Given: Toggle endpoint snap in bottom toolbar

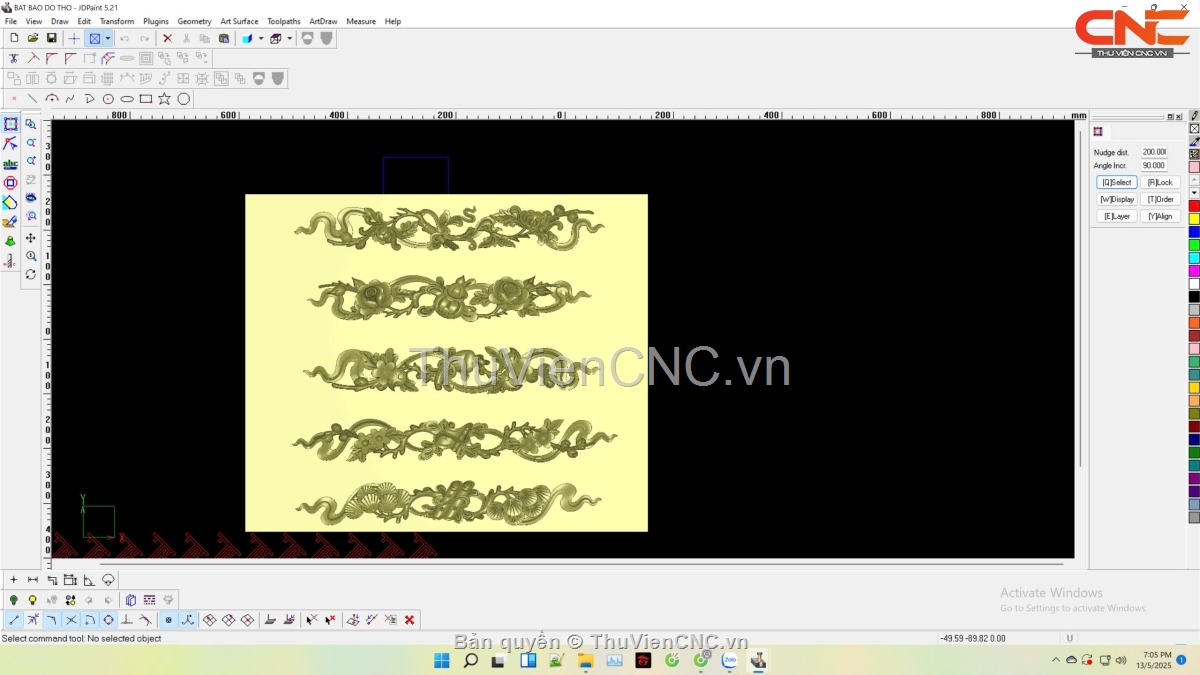Looking at the screenshot, I should (x=14, y=620).
